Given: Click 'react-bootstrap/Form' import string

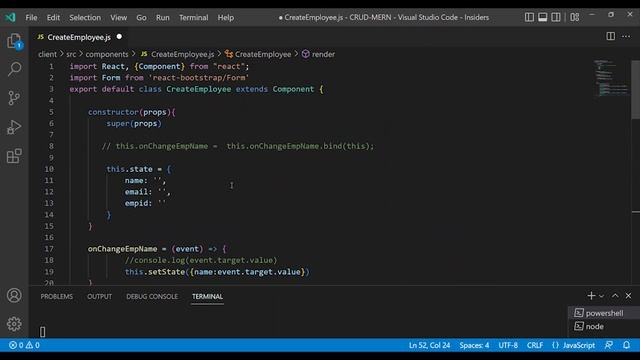Looking at the screenshot, I should [198, 78].
